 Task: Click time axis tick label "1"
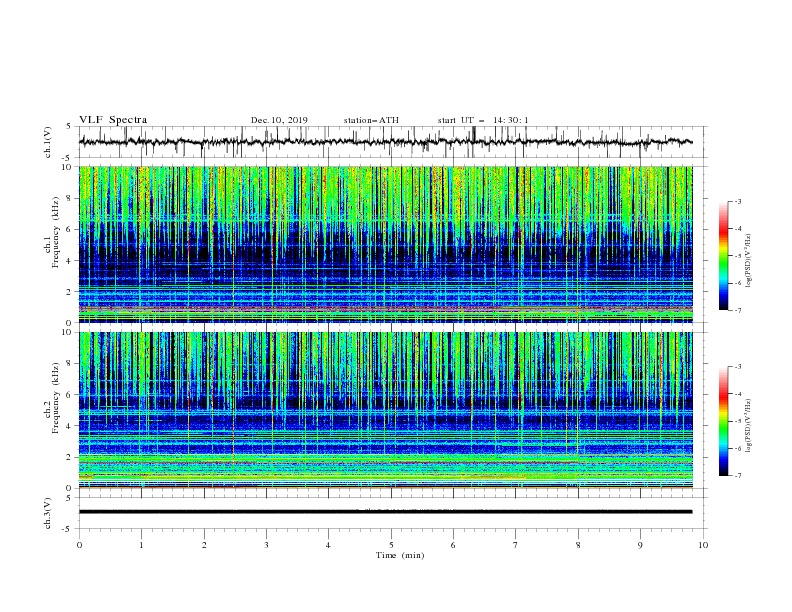pos(141,545)
